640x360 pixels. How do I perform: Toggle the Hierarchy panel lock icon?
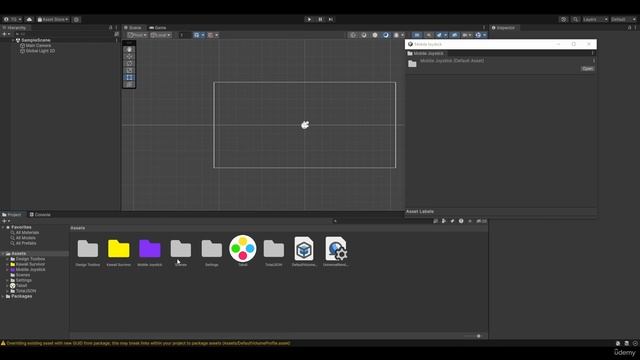[x=110, y=28]
